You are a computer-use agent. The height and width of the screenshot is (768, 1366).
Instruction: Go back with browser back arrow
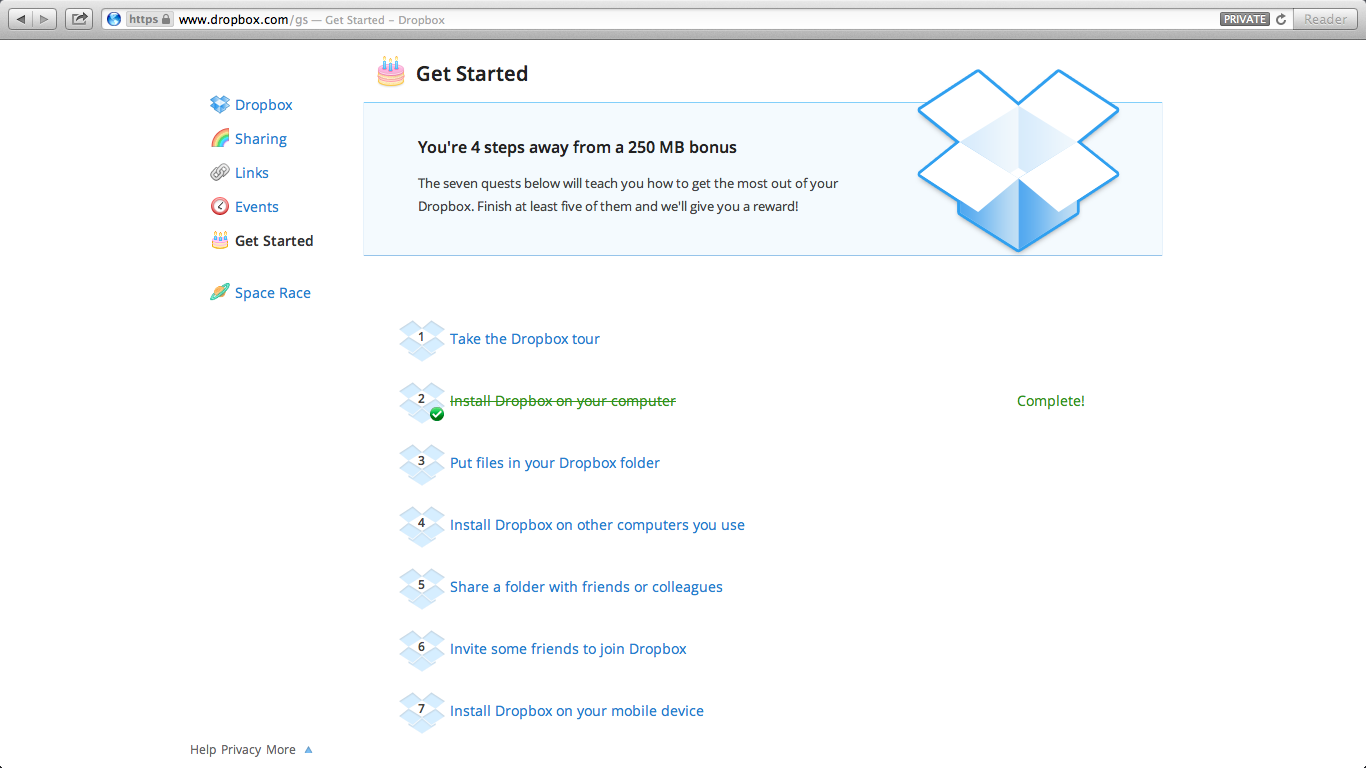[21, 19]
